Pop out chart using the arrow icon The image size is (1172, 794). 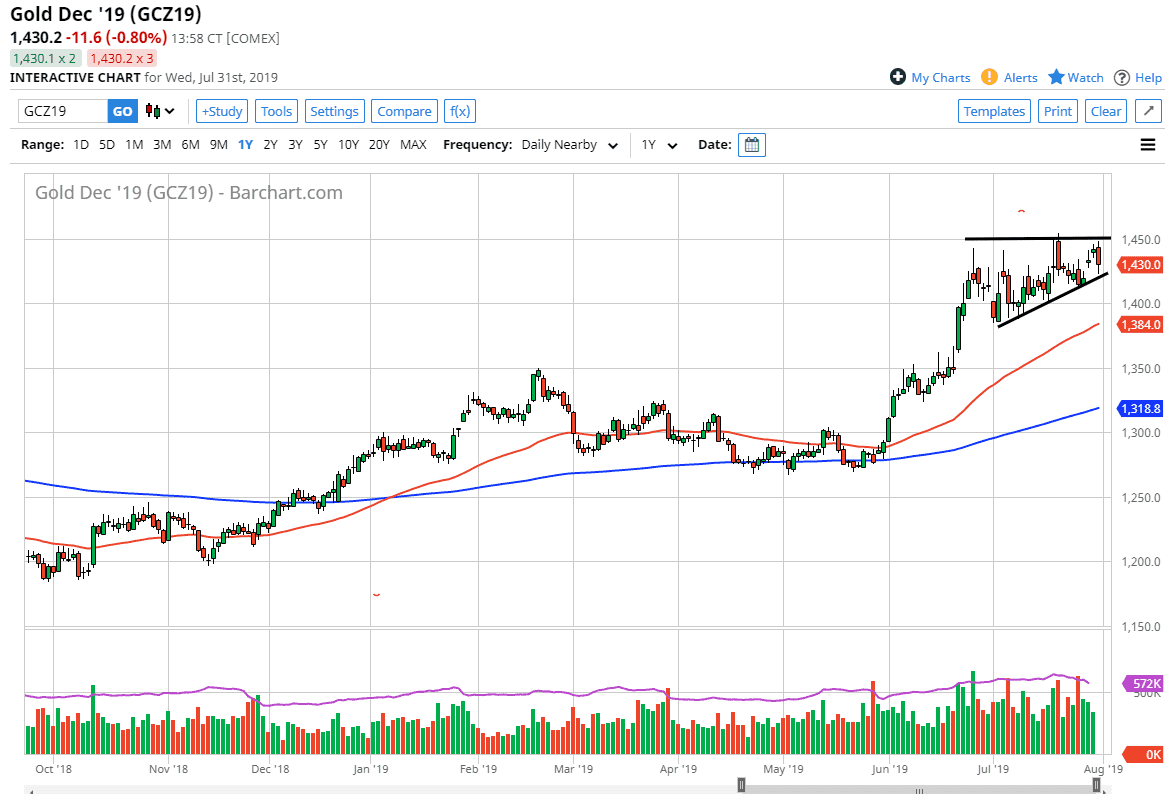(x=1148, y=111)
